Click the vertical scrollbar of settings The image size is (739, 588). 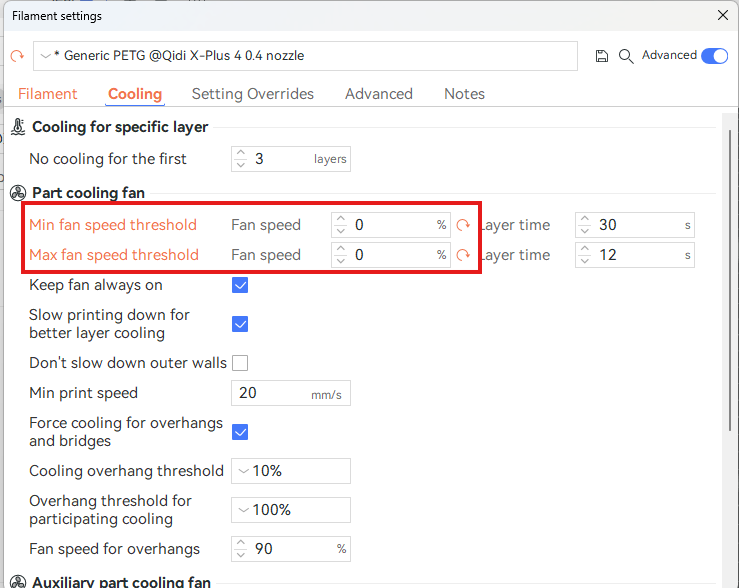tap(730, 300)
